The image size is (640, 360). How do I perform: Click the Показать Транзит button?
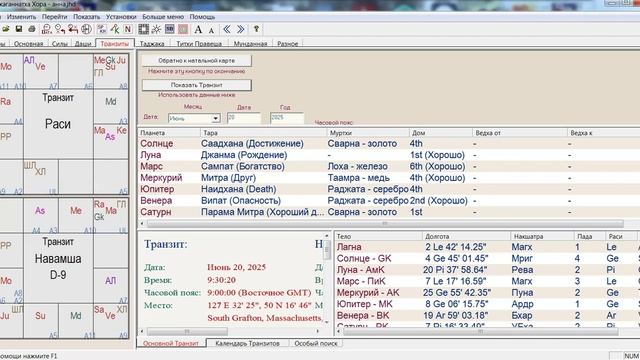(x=197, y=85)
